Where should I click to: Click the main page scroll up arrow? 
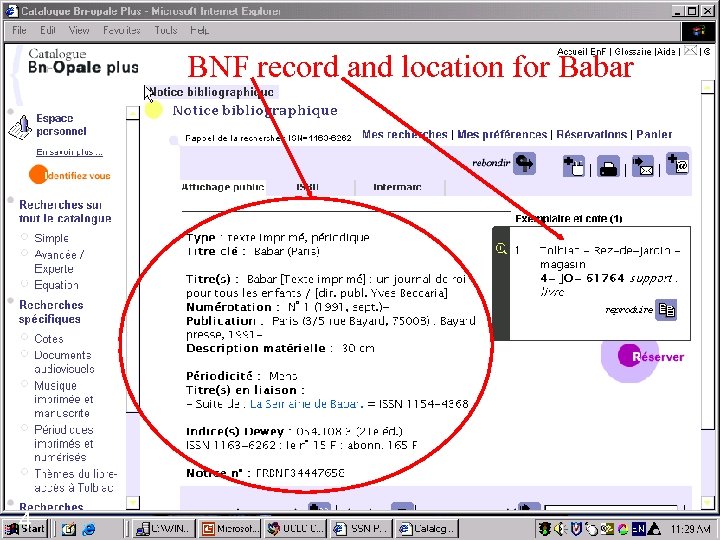click(707, 86)
